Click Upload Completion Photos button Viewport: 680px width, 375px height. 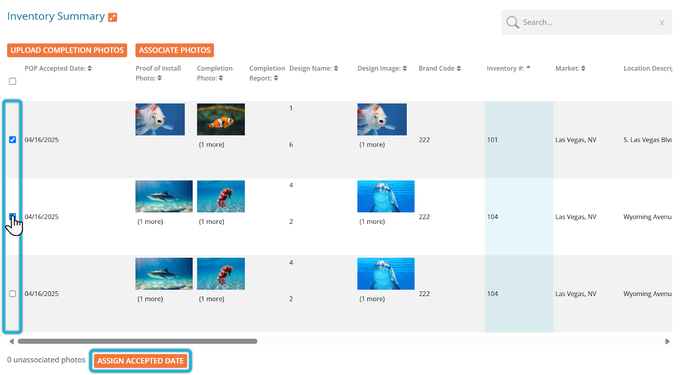pyautogui.click(x=67, y=50)
